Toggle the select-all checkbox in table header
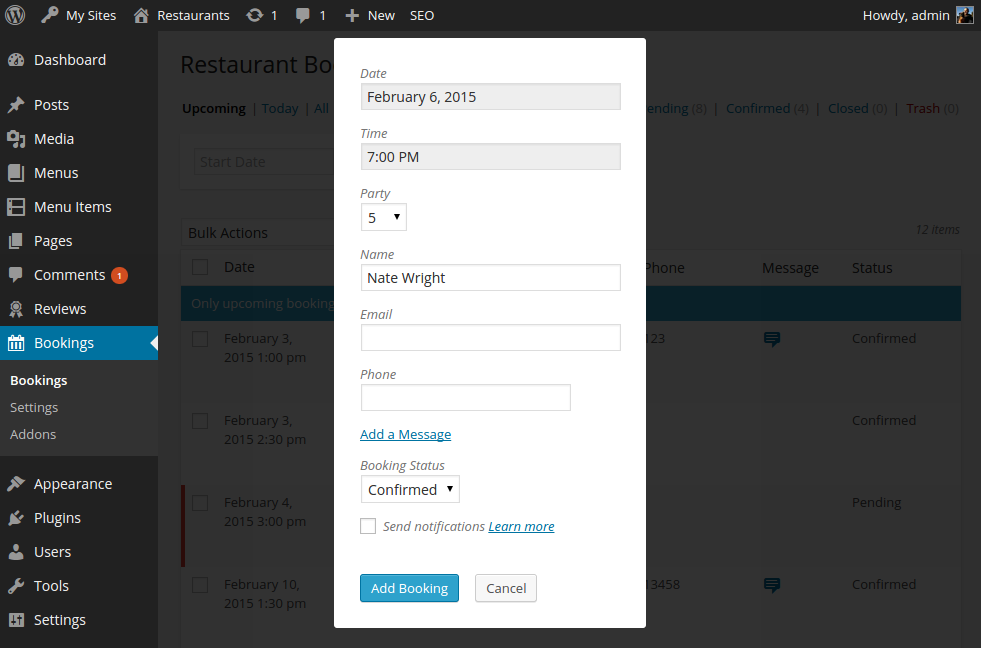This screenshot has height=648, width=981. (200, 267)
